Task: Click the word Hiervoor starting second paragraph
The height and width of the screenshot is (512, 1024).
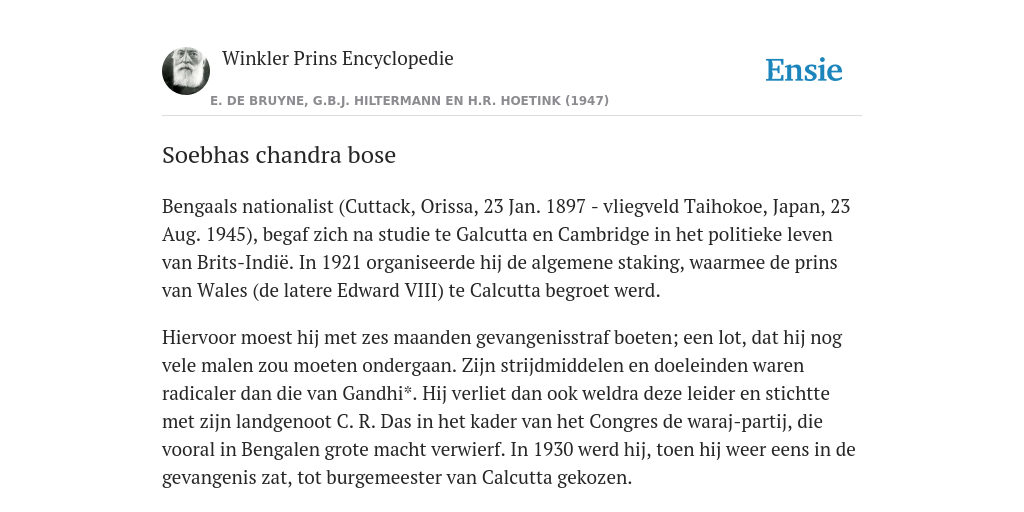Action: tap(199, 338)
